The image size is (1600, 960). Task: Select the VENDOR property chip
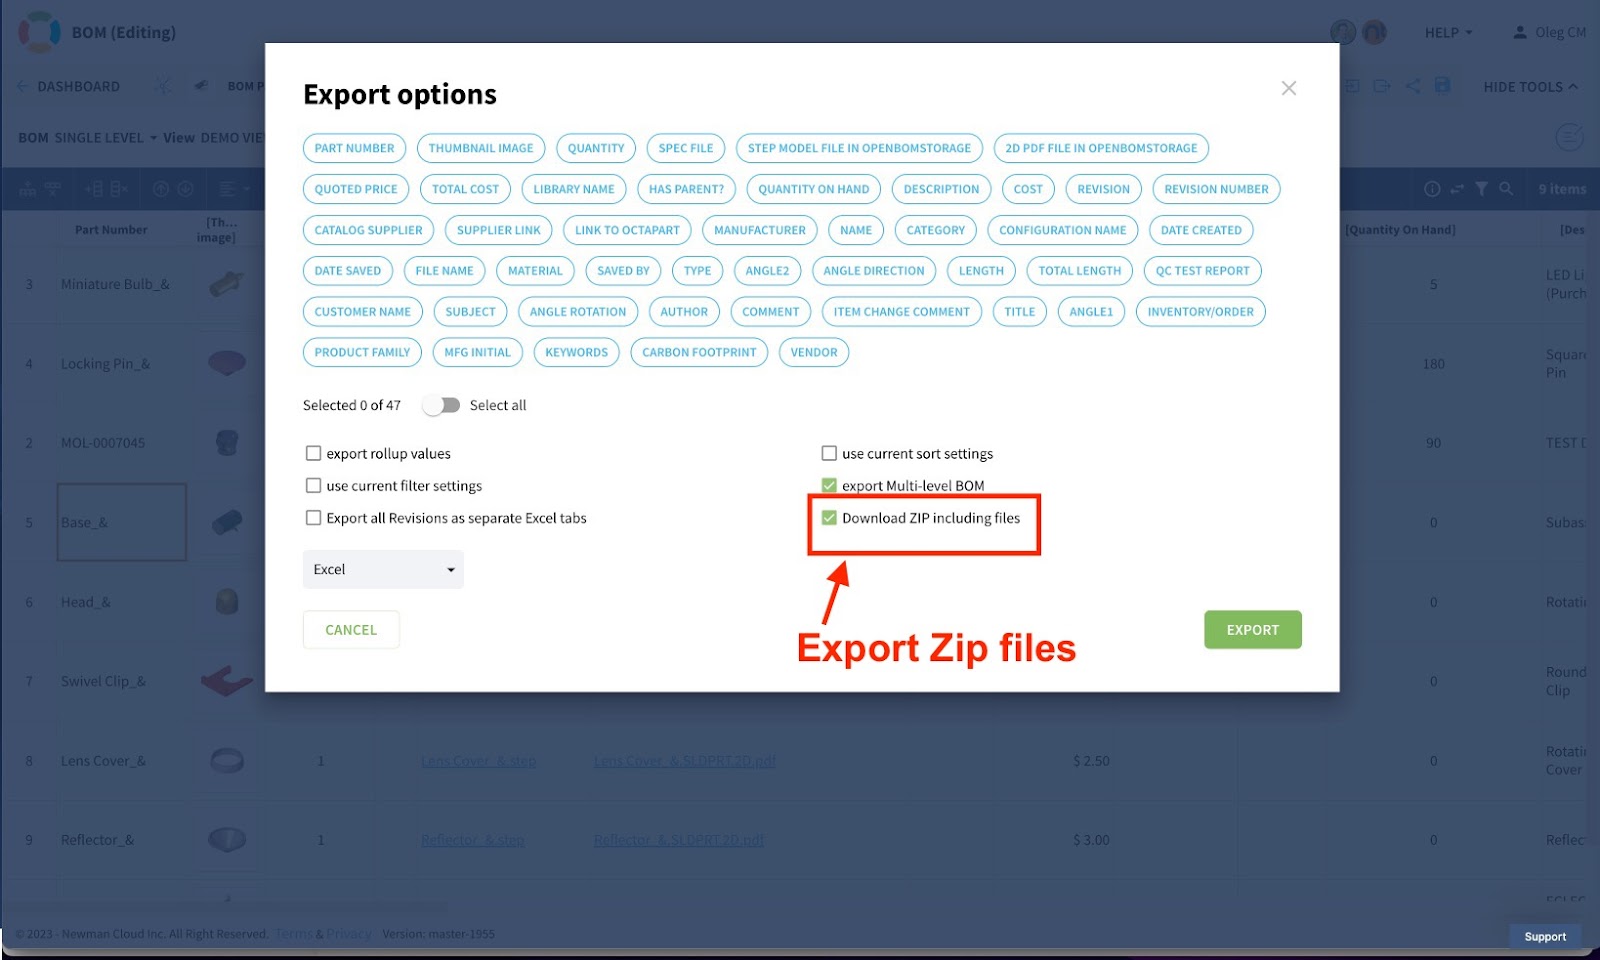point(814,352)
